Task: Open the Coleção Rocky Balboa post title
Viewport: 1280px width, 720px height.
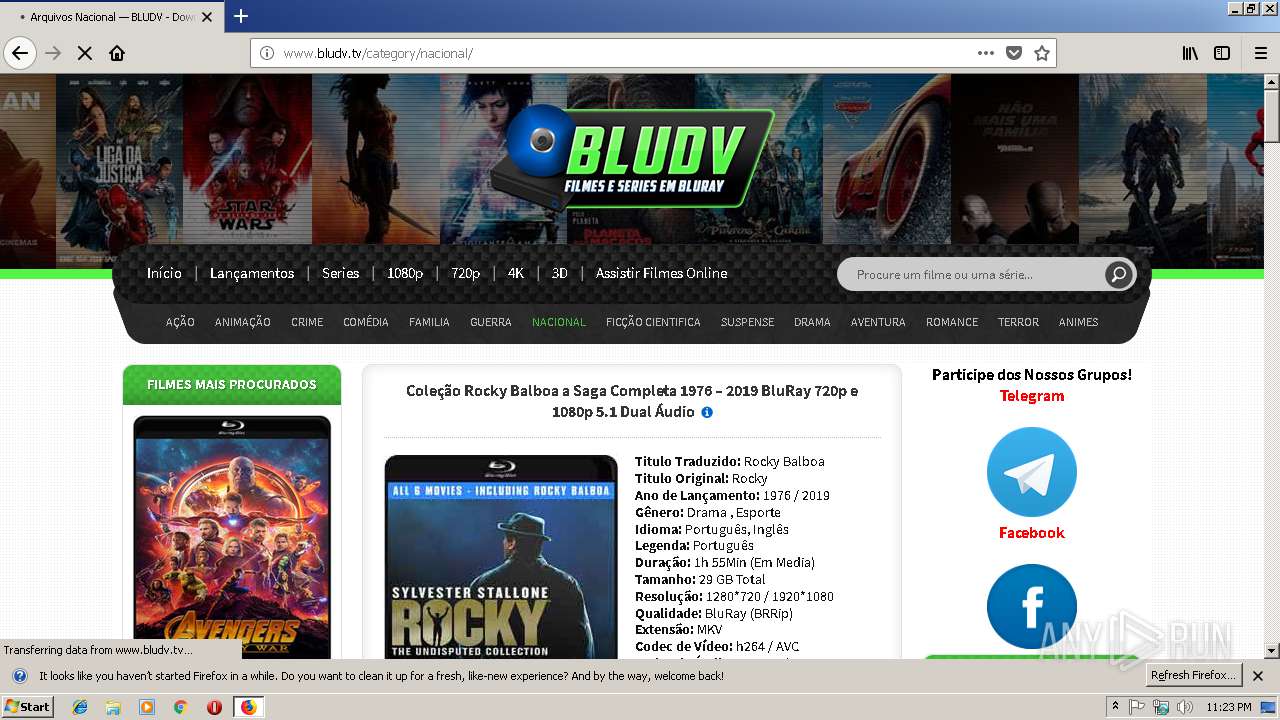Action: pyautogui.click(x=632, y=401)
